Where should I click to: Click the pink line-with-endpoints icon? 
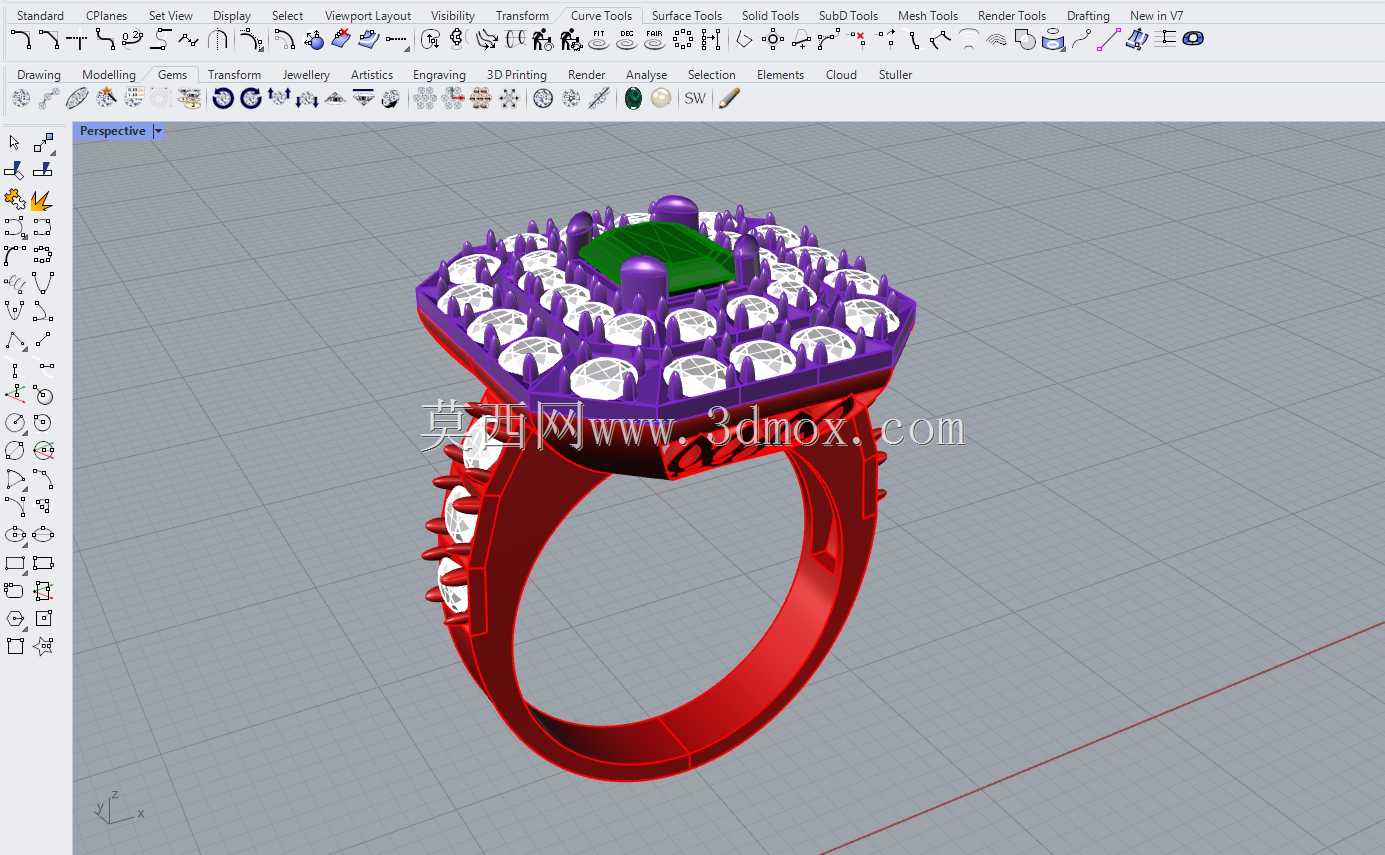(1109, 40)
